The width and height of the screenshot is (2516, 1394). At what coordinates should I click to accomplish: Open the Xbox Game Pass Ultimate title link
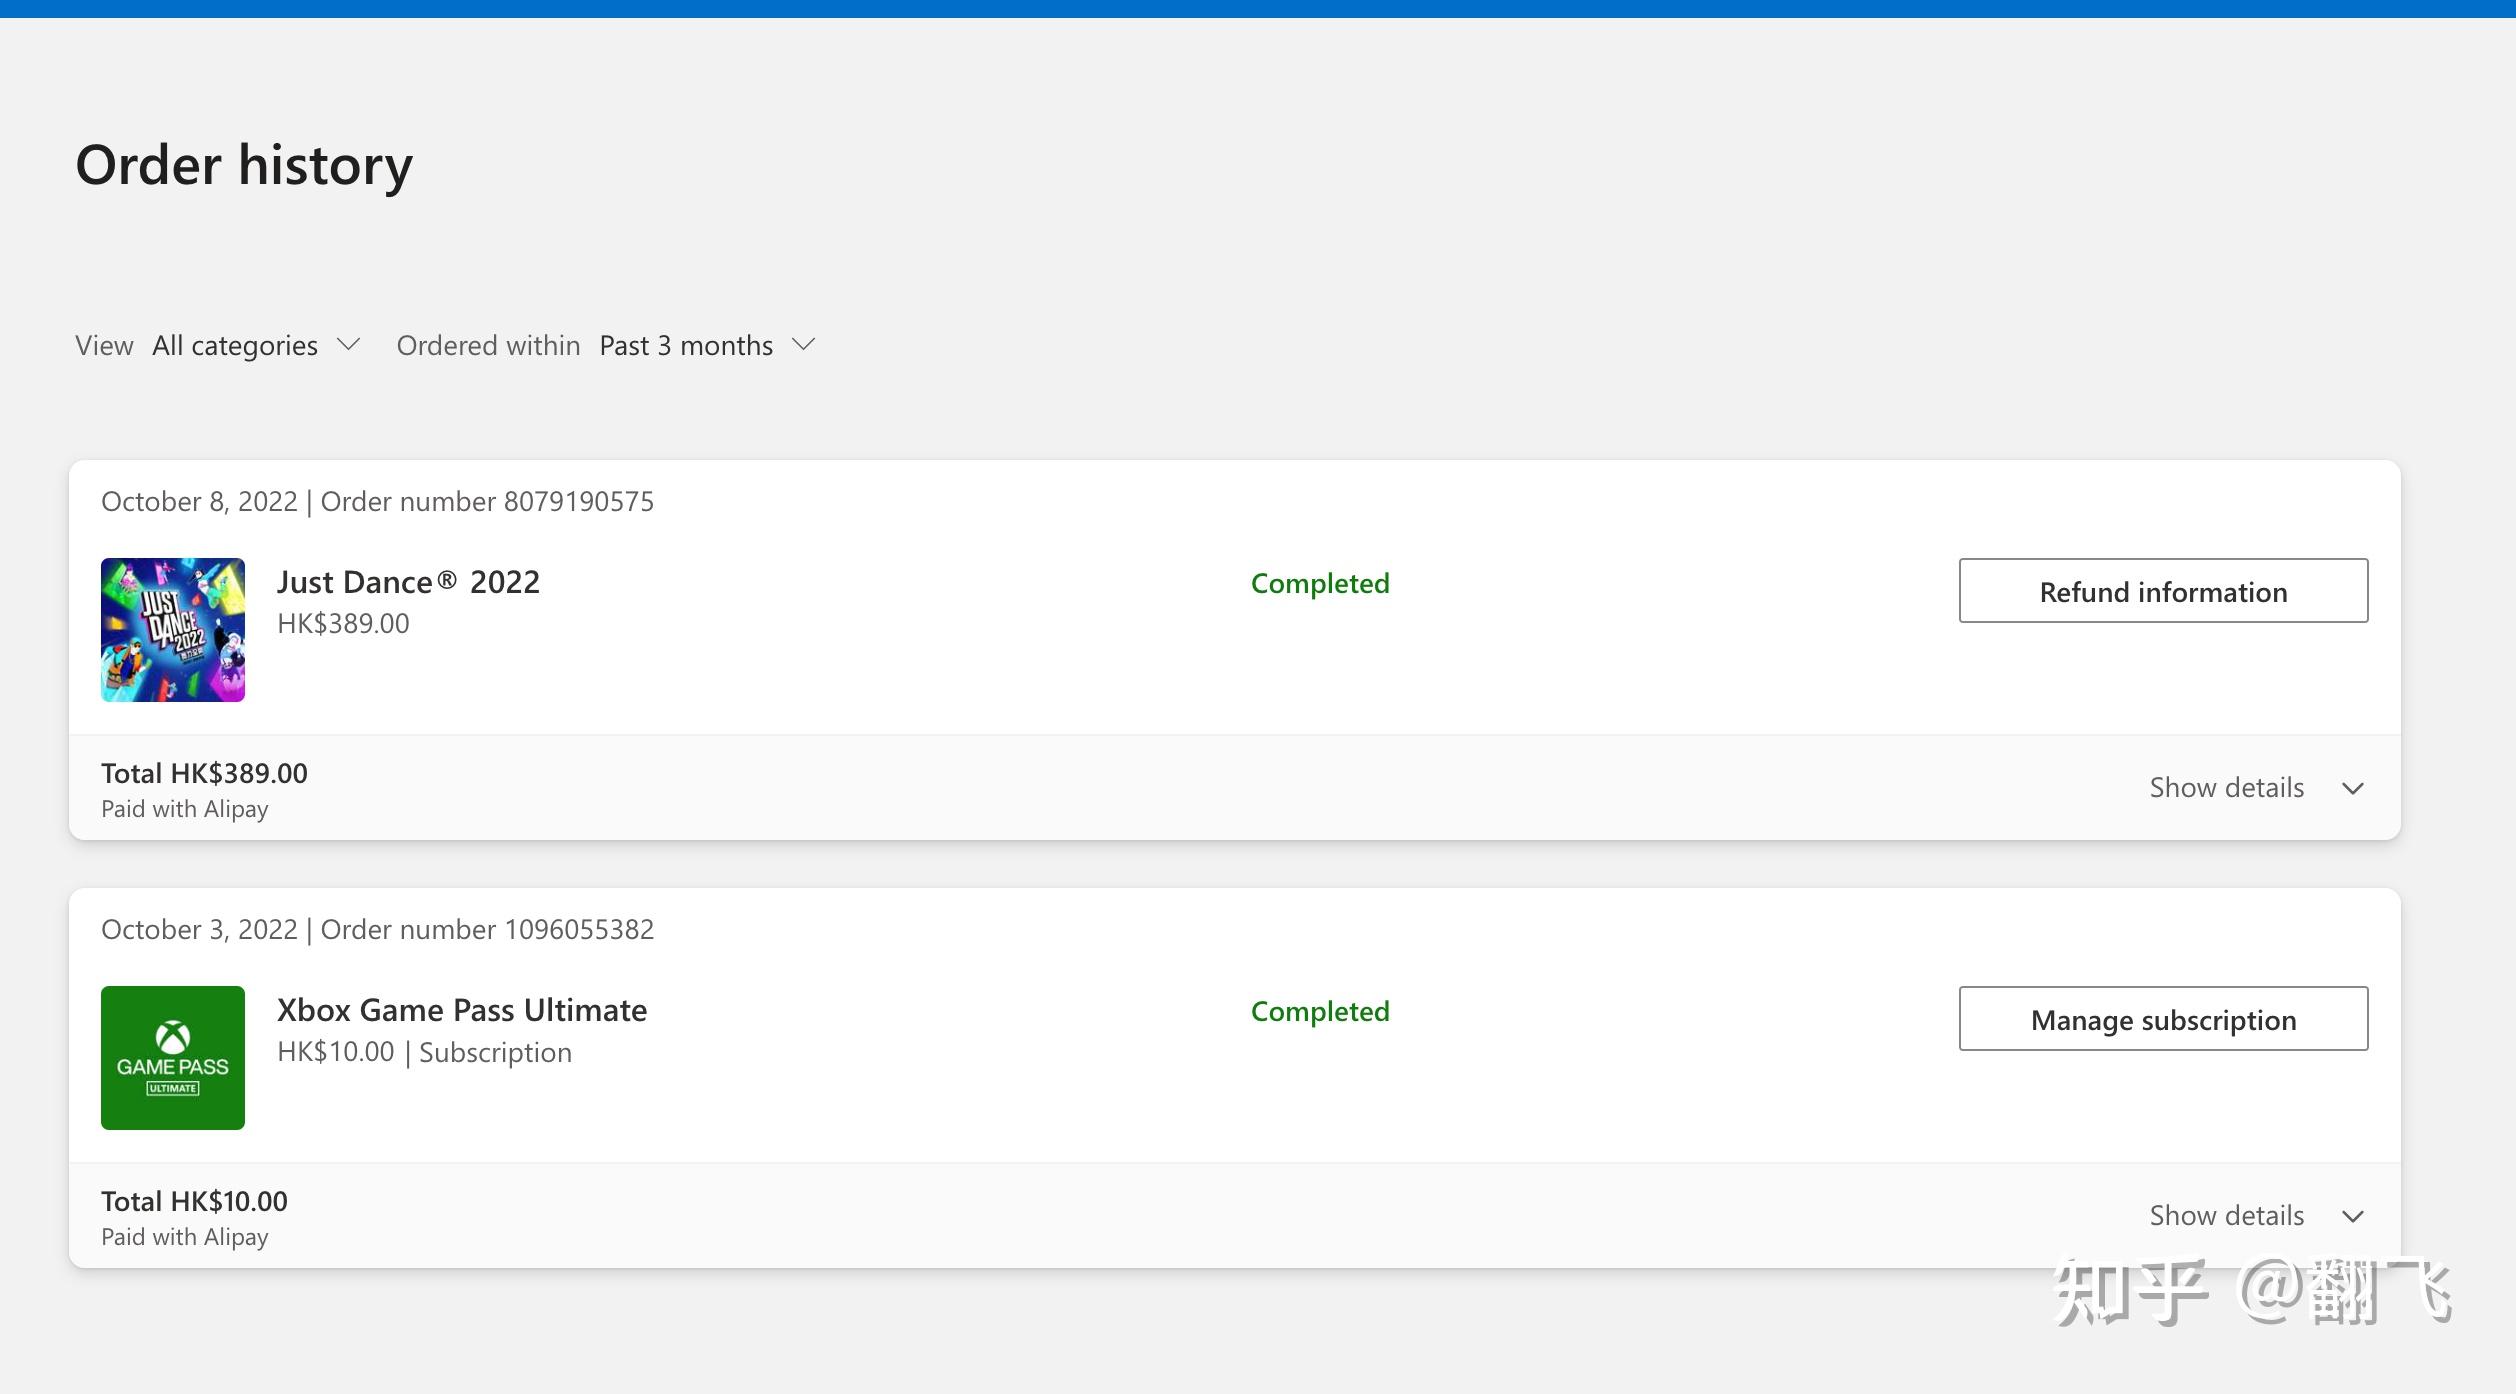point(462,1010)
